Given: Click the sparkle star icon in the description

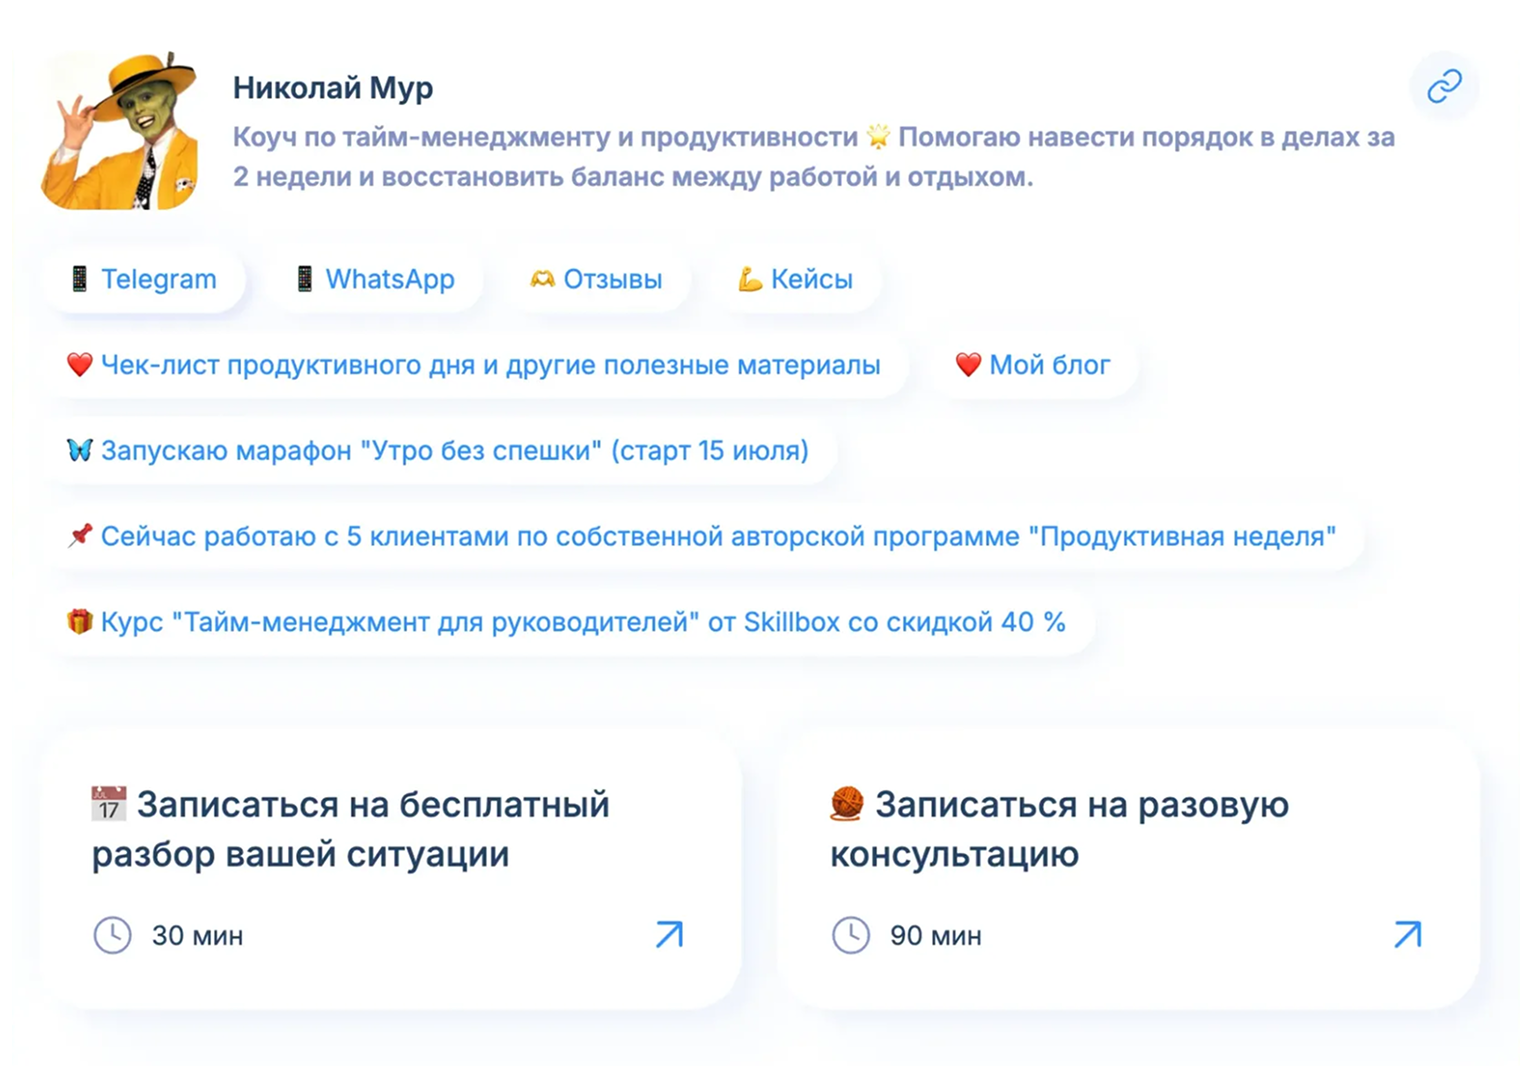Looking at the screenshot, I should click(878, 137).
